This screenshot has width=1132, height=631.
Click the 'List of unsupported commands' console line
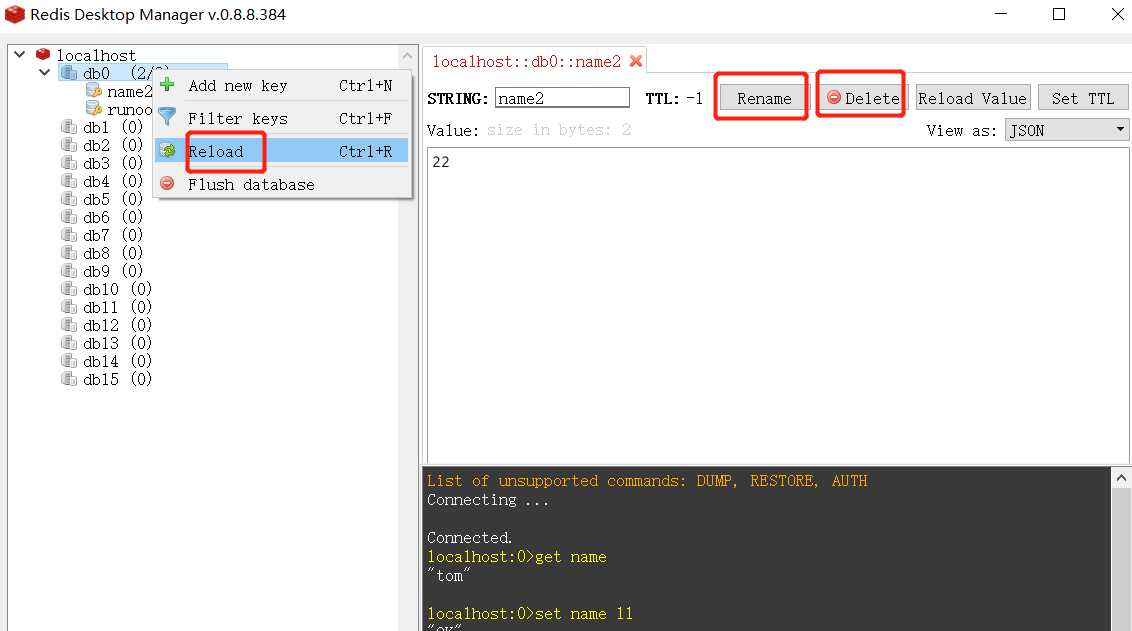point(647,481)
